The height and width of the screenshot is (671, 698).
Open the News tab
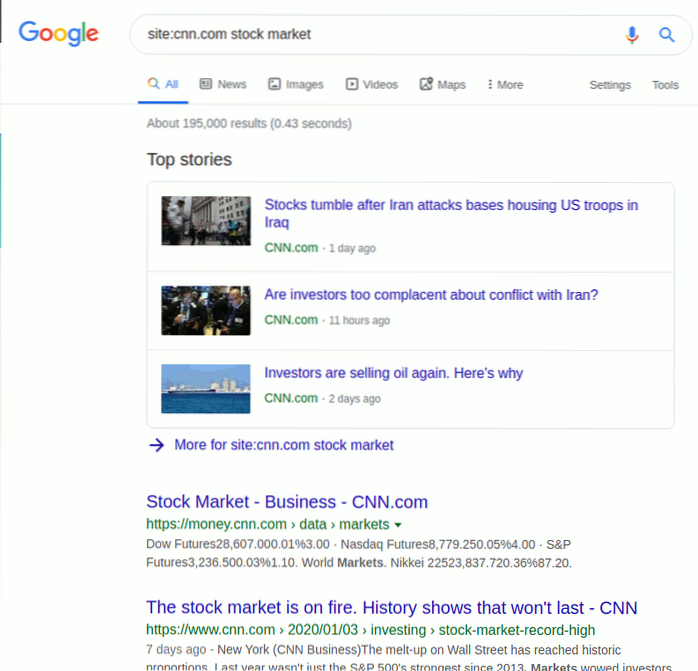click(223, 85)
